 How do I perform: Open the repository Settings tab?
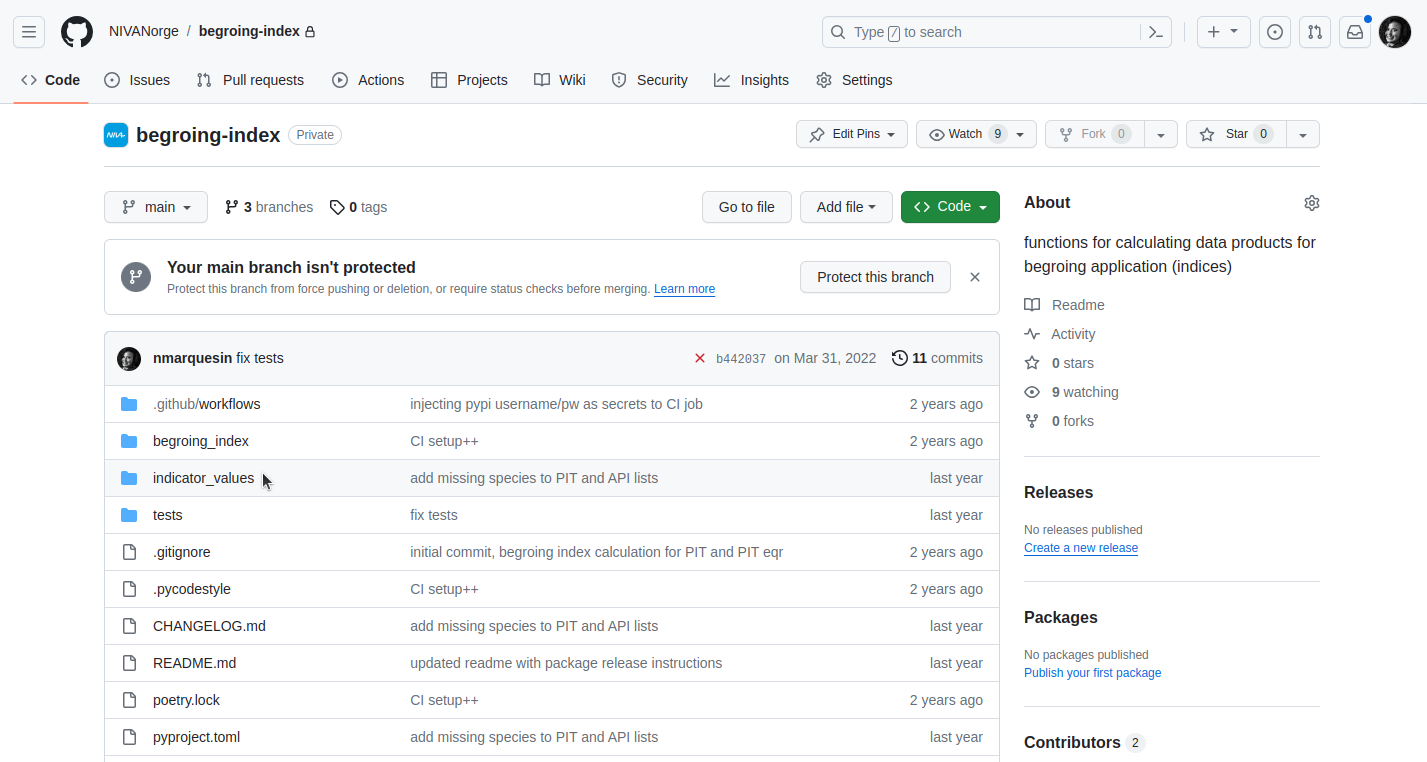(x=854, y=80)
